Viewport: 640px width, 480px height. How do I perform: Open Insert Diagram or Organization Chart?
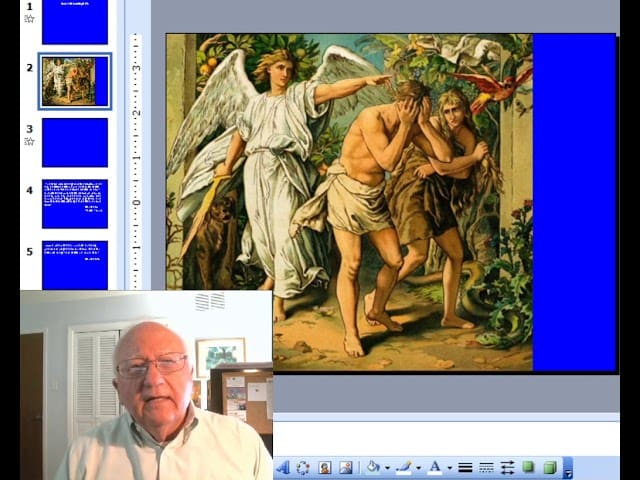(303, 467)
